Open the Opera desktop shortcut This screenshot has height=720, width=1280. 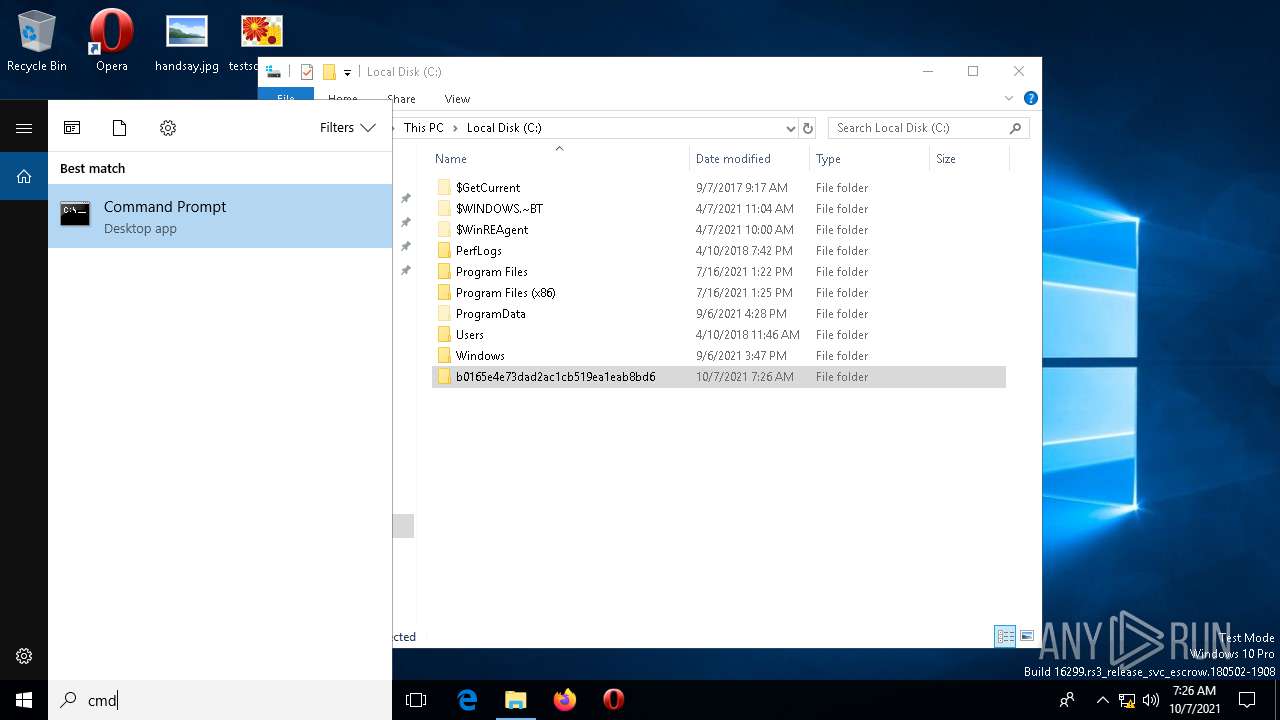111,42
